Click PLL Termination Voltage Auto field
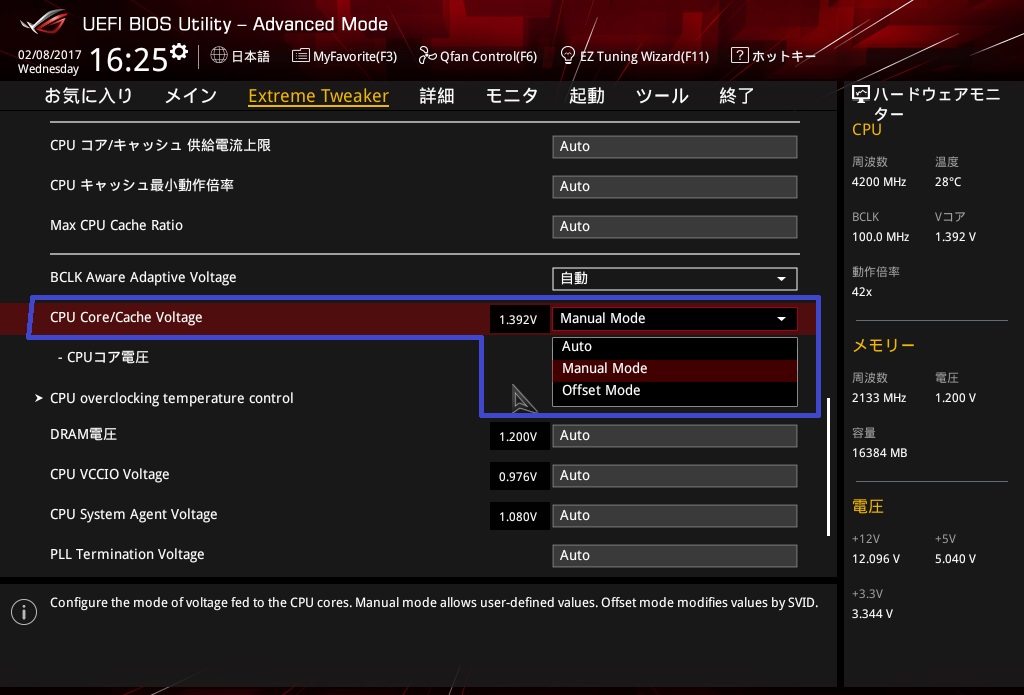Image resolution: width=1024 pixels, height=695 pixels. pyautogui.click(x=675, y=555)
